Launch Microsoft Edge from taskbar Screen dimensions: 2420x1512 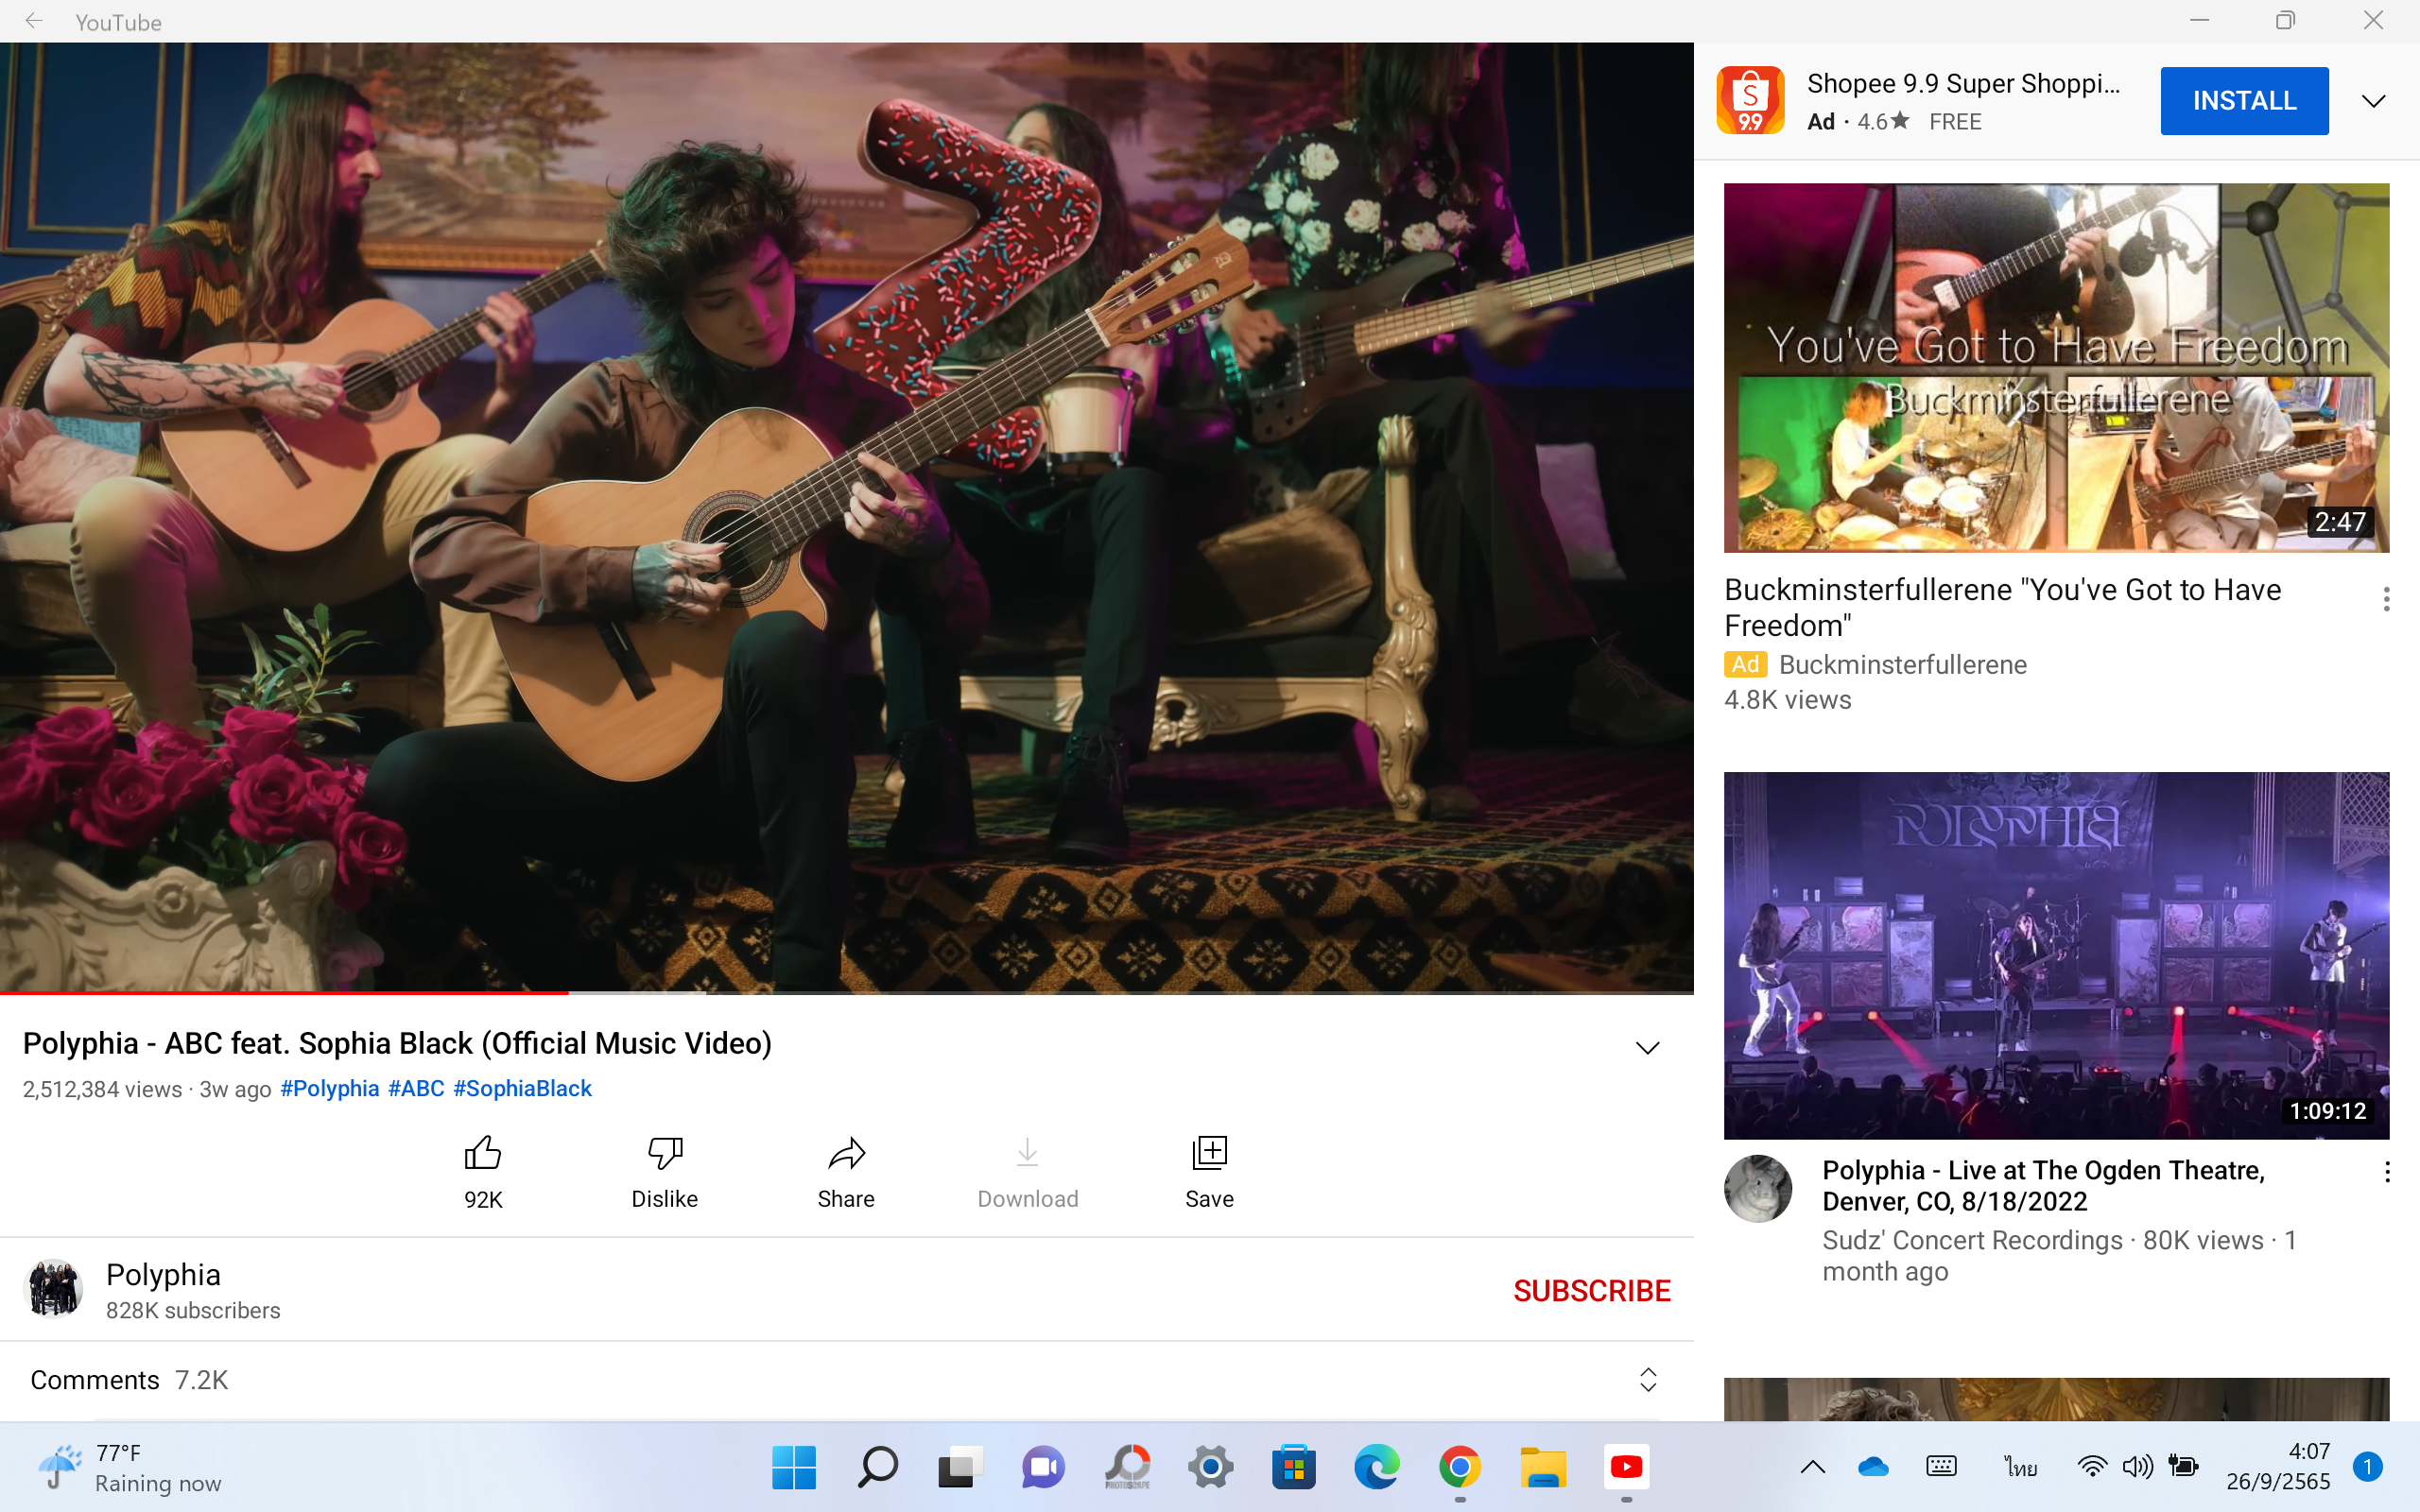1376,1467
